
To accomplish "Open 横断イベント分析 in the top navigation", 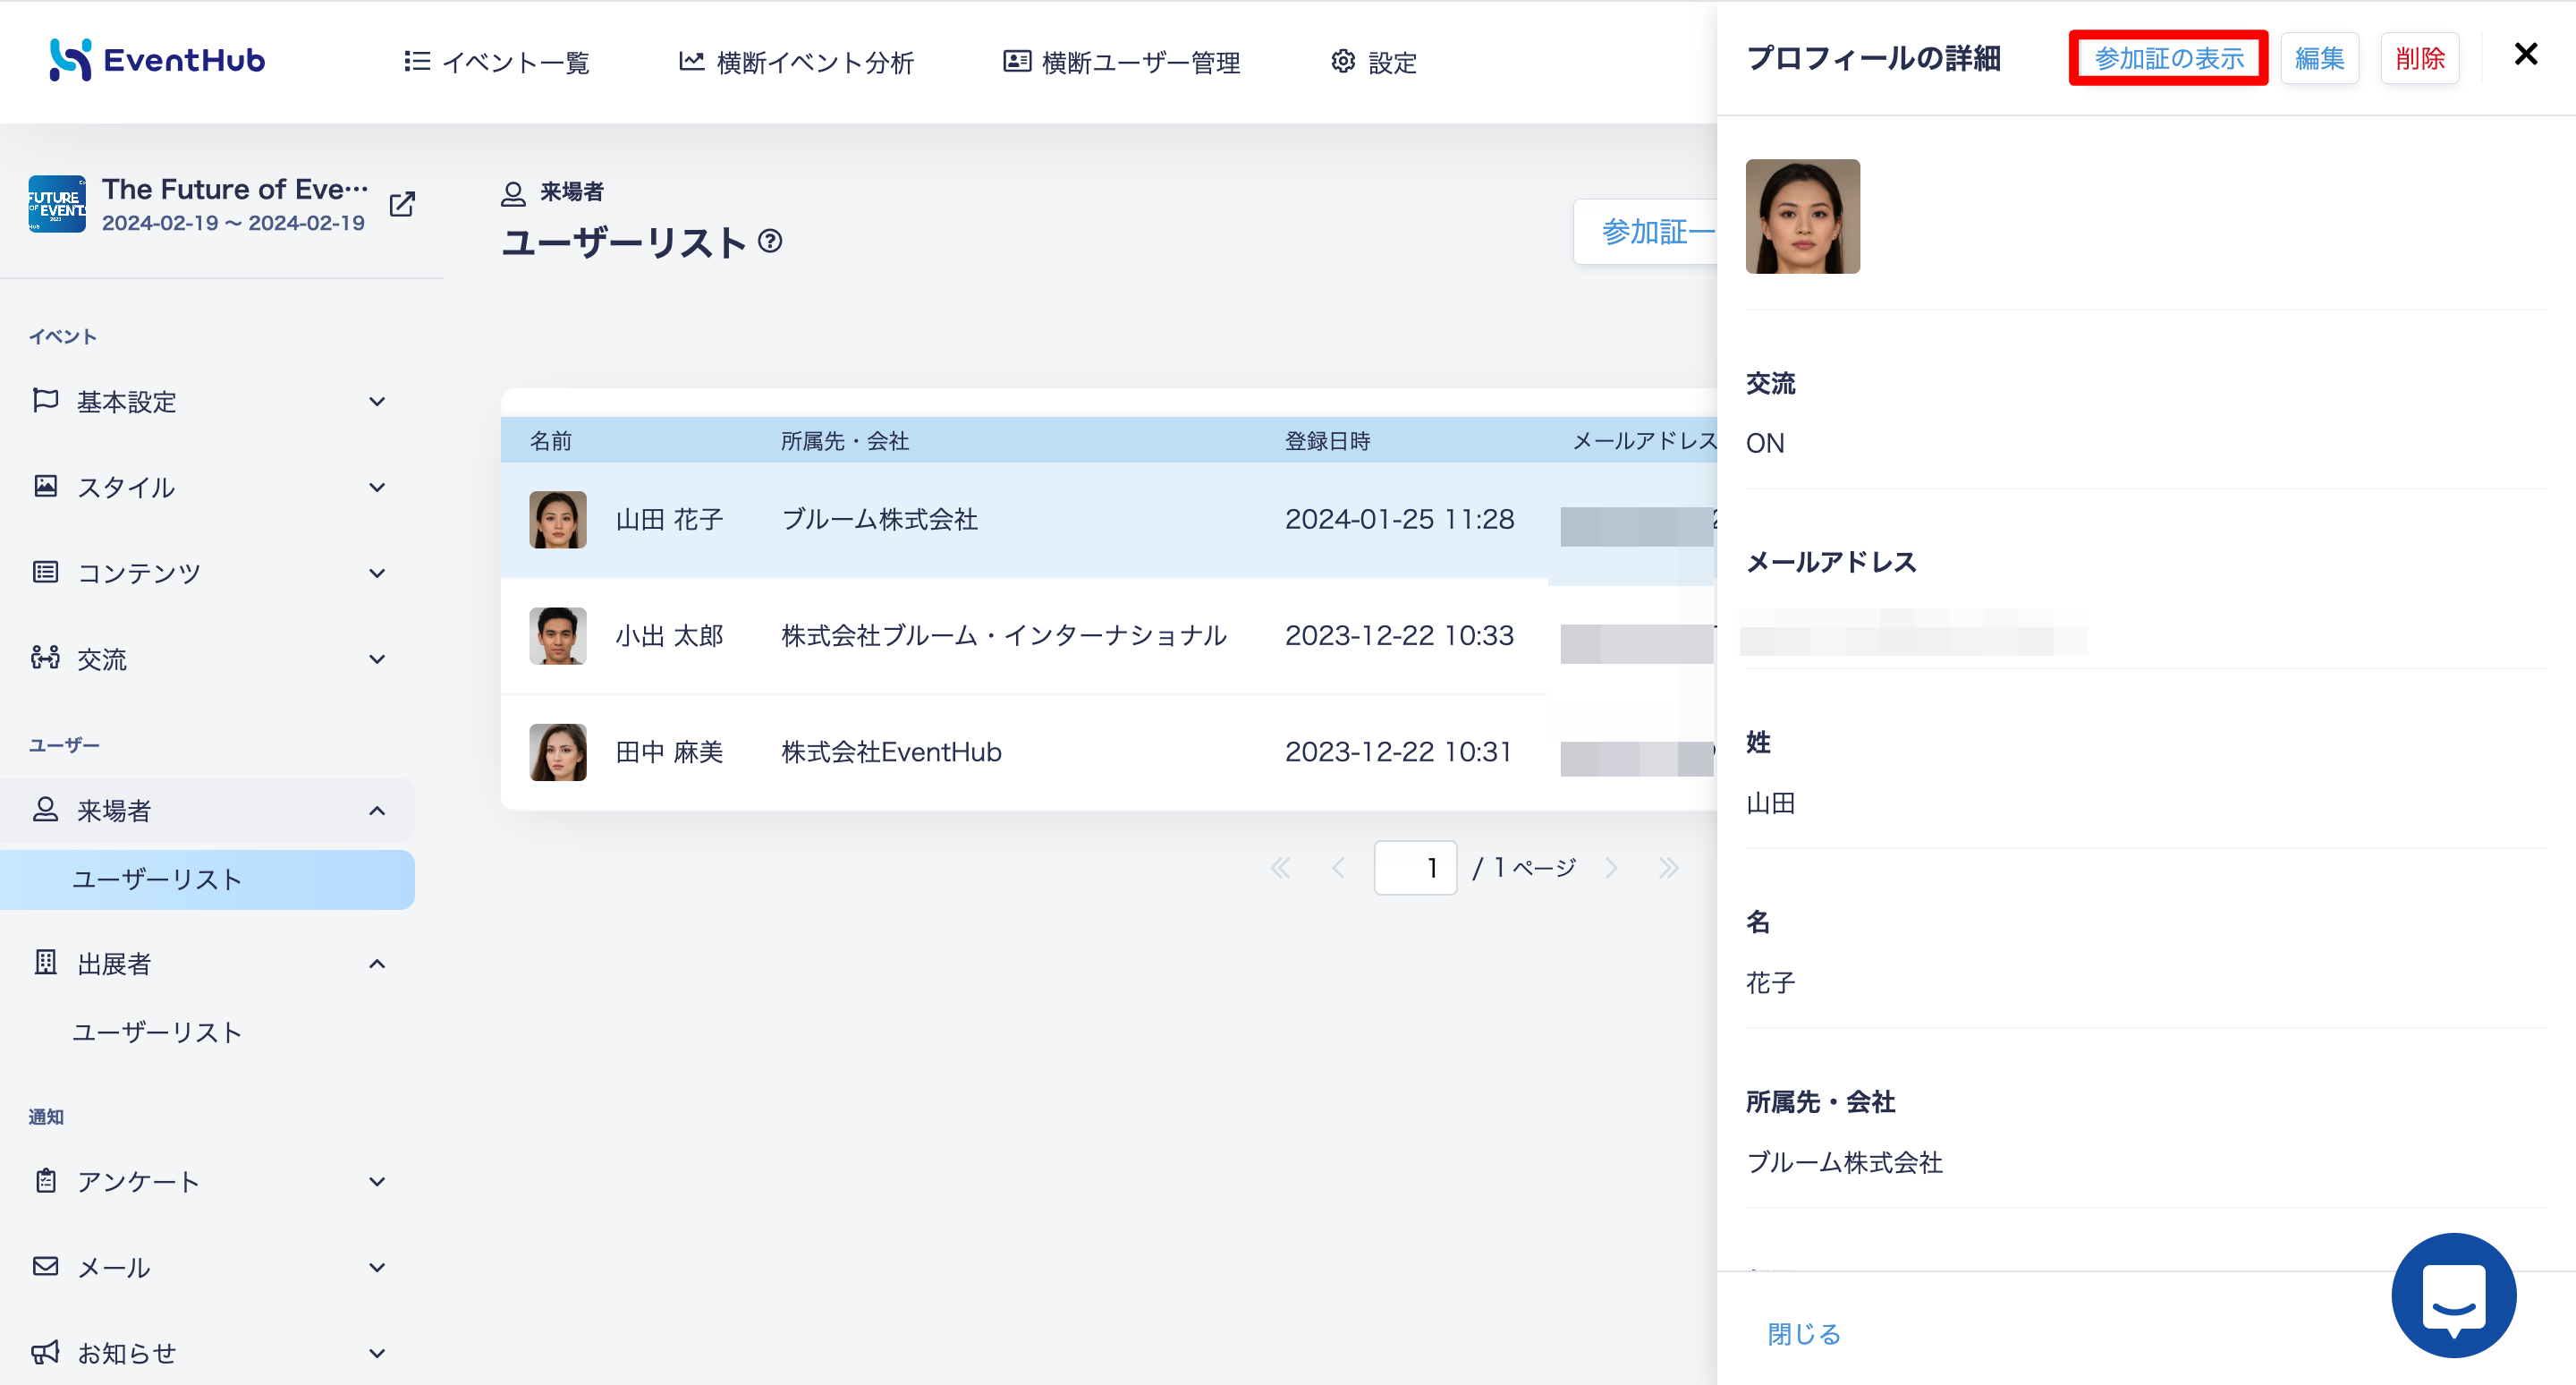I will coord(796,62).
